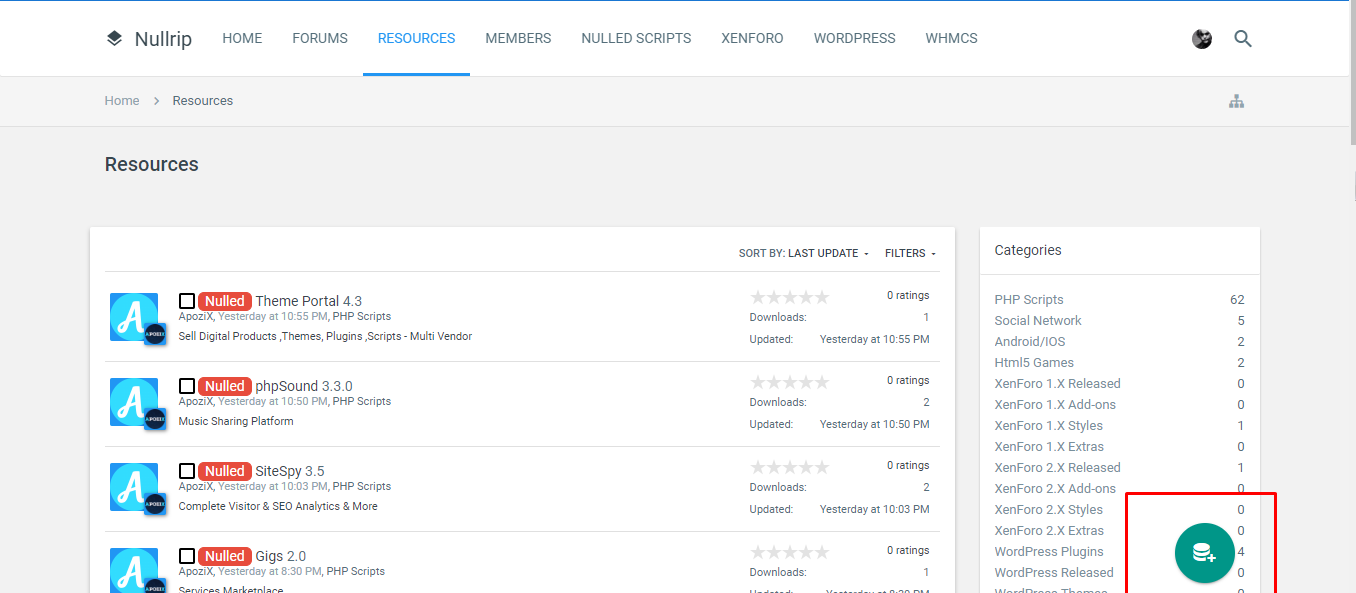The image size is (1356, 593).
Task: Open ApoziX avatar on SiteSpy row
Action: pyautogui.click(x=134, y=487)
